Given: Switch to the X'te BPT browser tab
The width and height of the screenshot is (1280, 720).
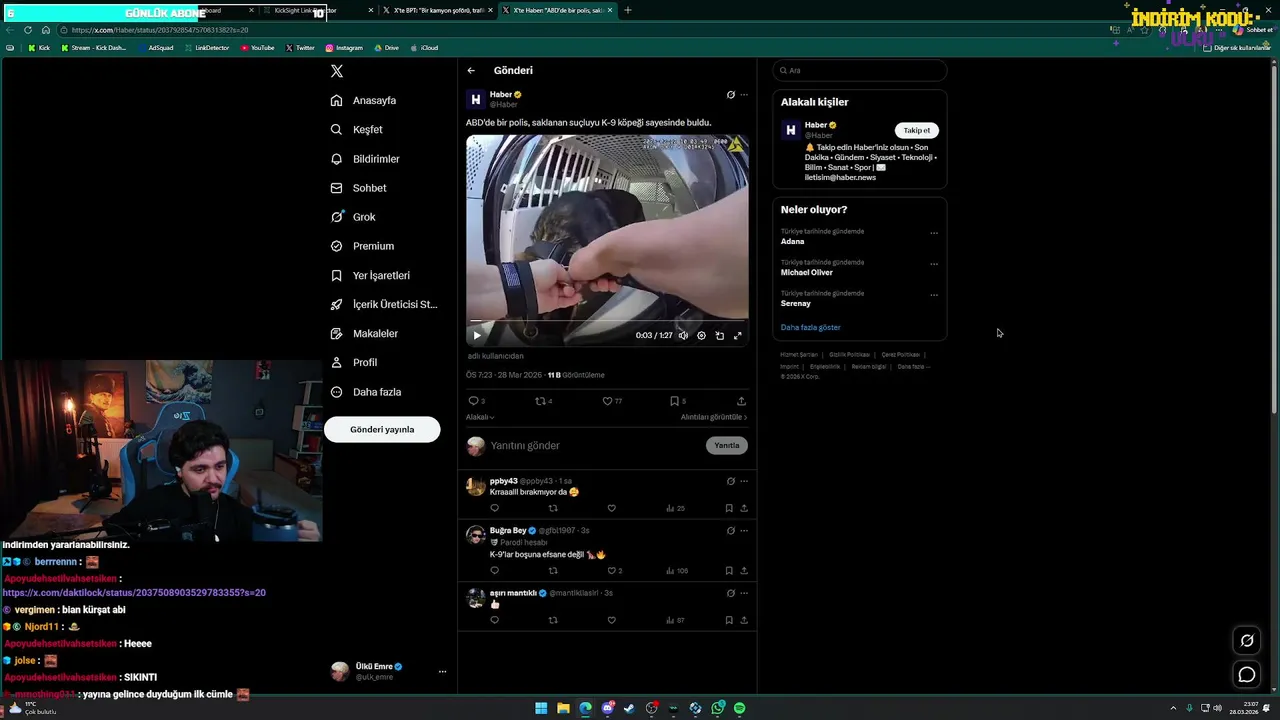Looking at the screenshot, I should (439, 10).
